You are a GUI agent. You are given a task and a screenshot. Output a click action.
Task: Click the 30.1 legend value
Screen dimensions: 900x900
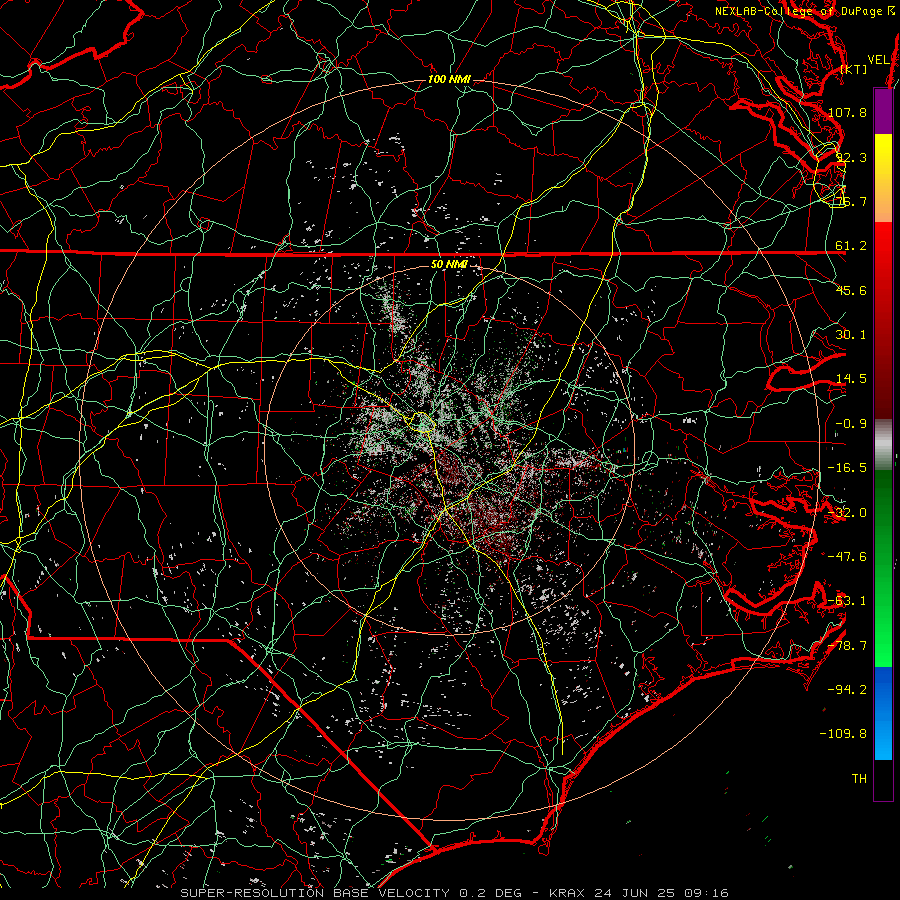pyautogui.click(x=851, y=335)
